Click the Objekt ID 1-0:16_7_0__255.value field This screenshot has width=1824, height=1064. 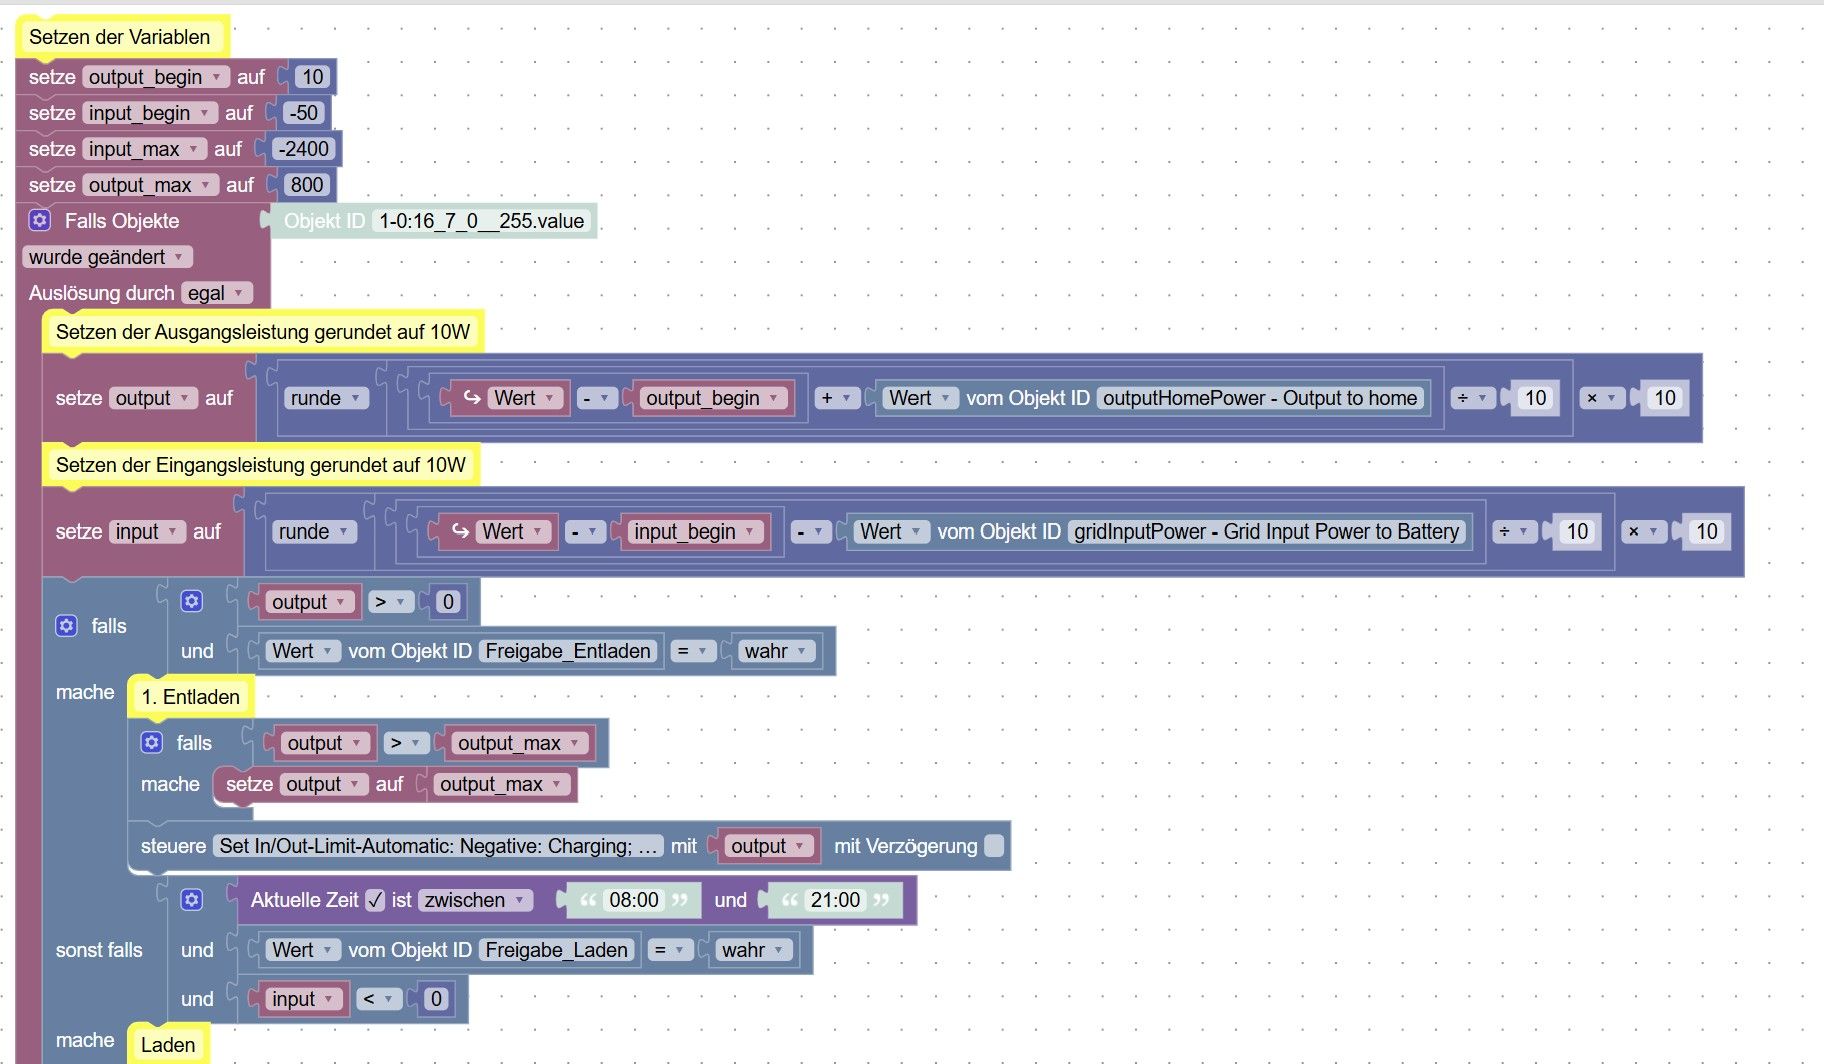[x=481, y=221]
